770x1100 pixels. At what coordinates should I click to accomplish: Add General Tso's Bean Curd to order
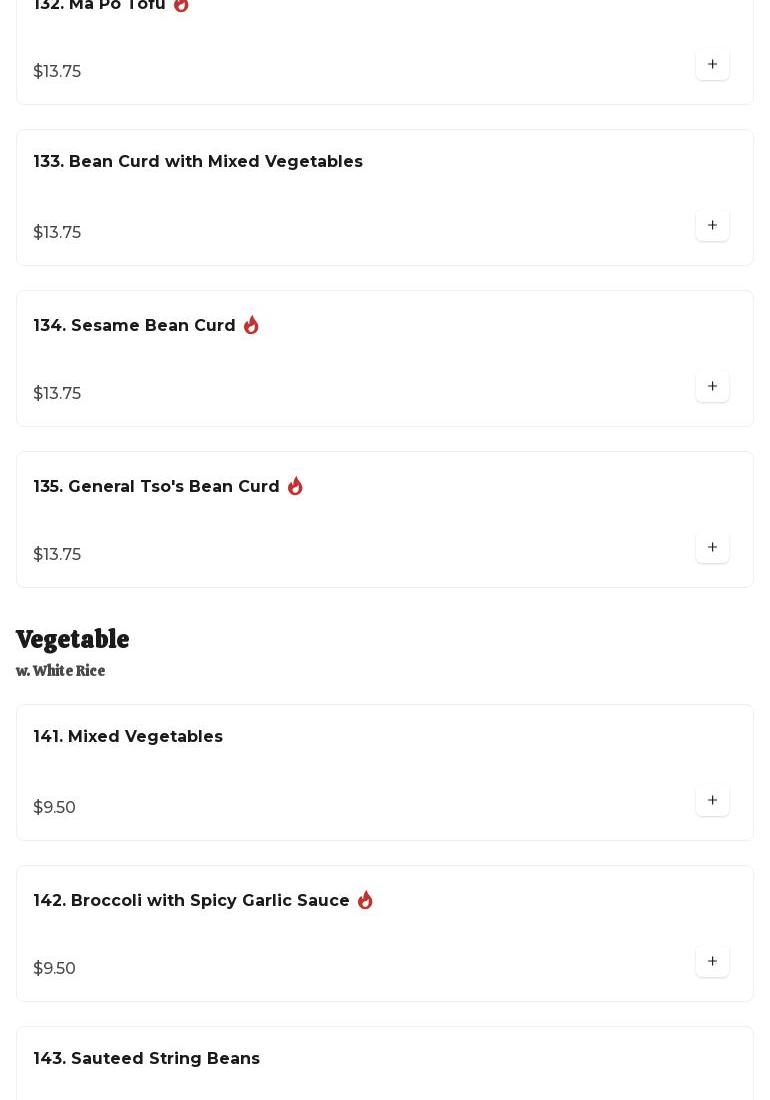(x=712, y=547)
